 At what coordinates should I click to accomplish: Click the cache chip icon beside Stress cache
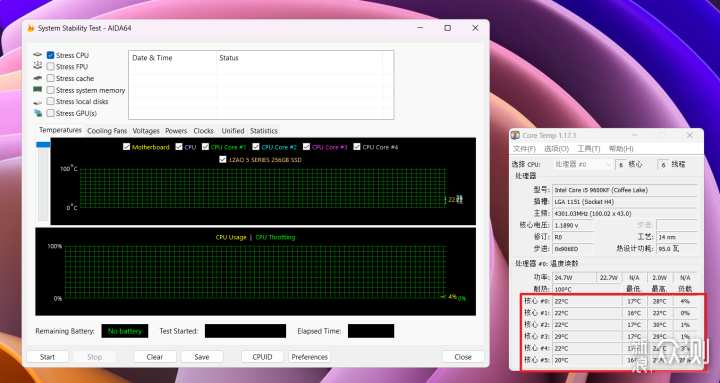(x=38, y=79)
